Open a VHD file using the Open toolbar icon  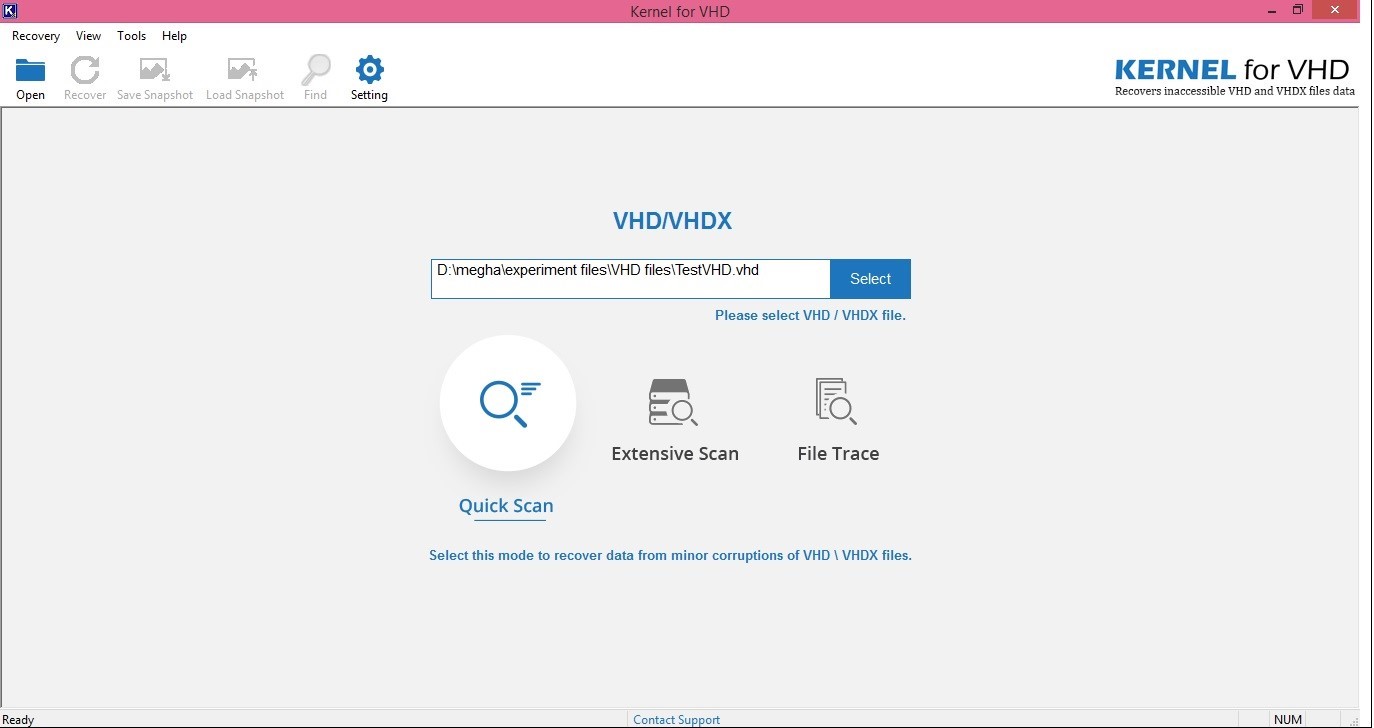pyautogui.click(x=30, y=76)
